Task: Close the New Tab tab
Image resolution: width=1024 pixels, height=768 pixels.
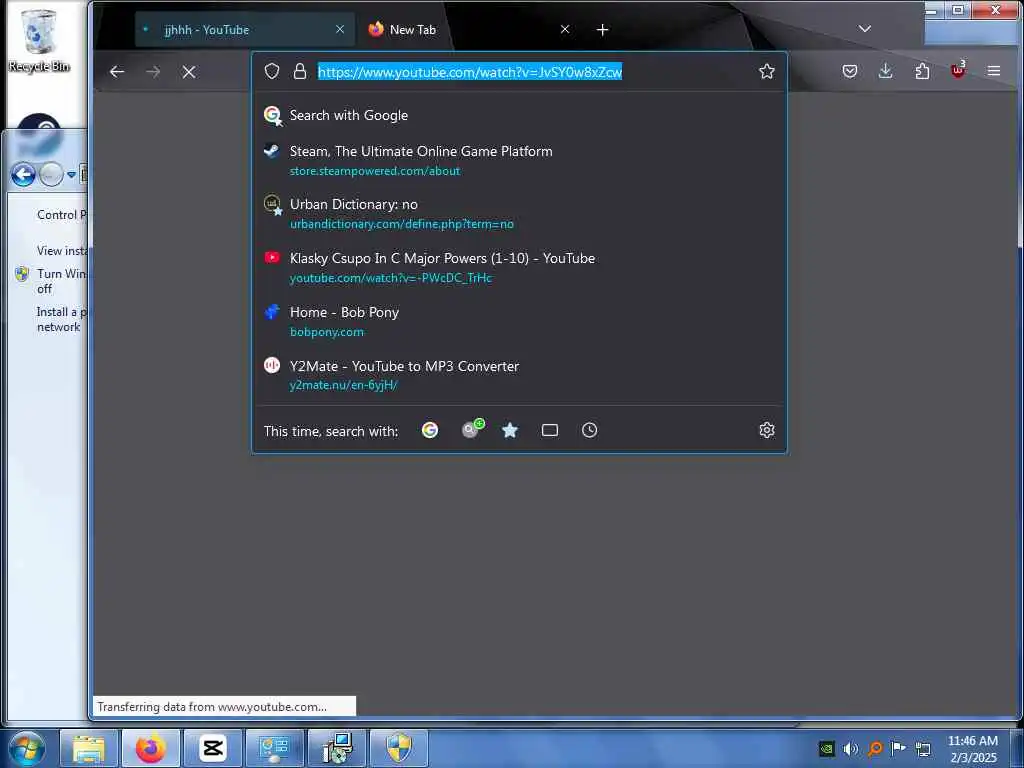Action: point(565,29)
